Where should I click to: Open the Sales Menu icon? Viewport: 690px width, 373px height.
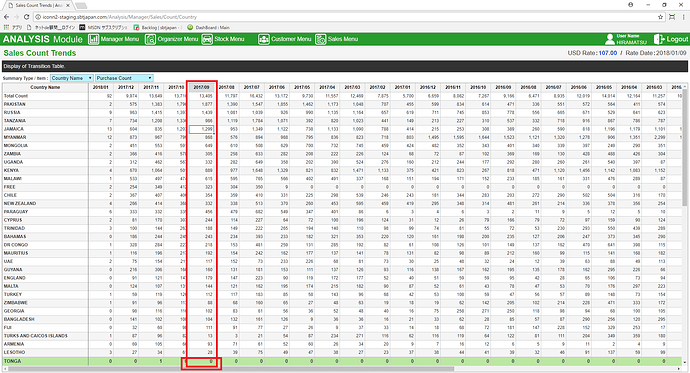(x=320, y=39)
